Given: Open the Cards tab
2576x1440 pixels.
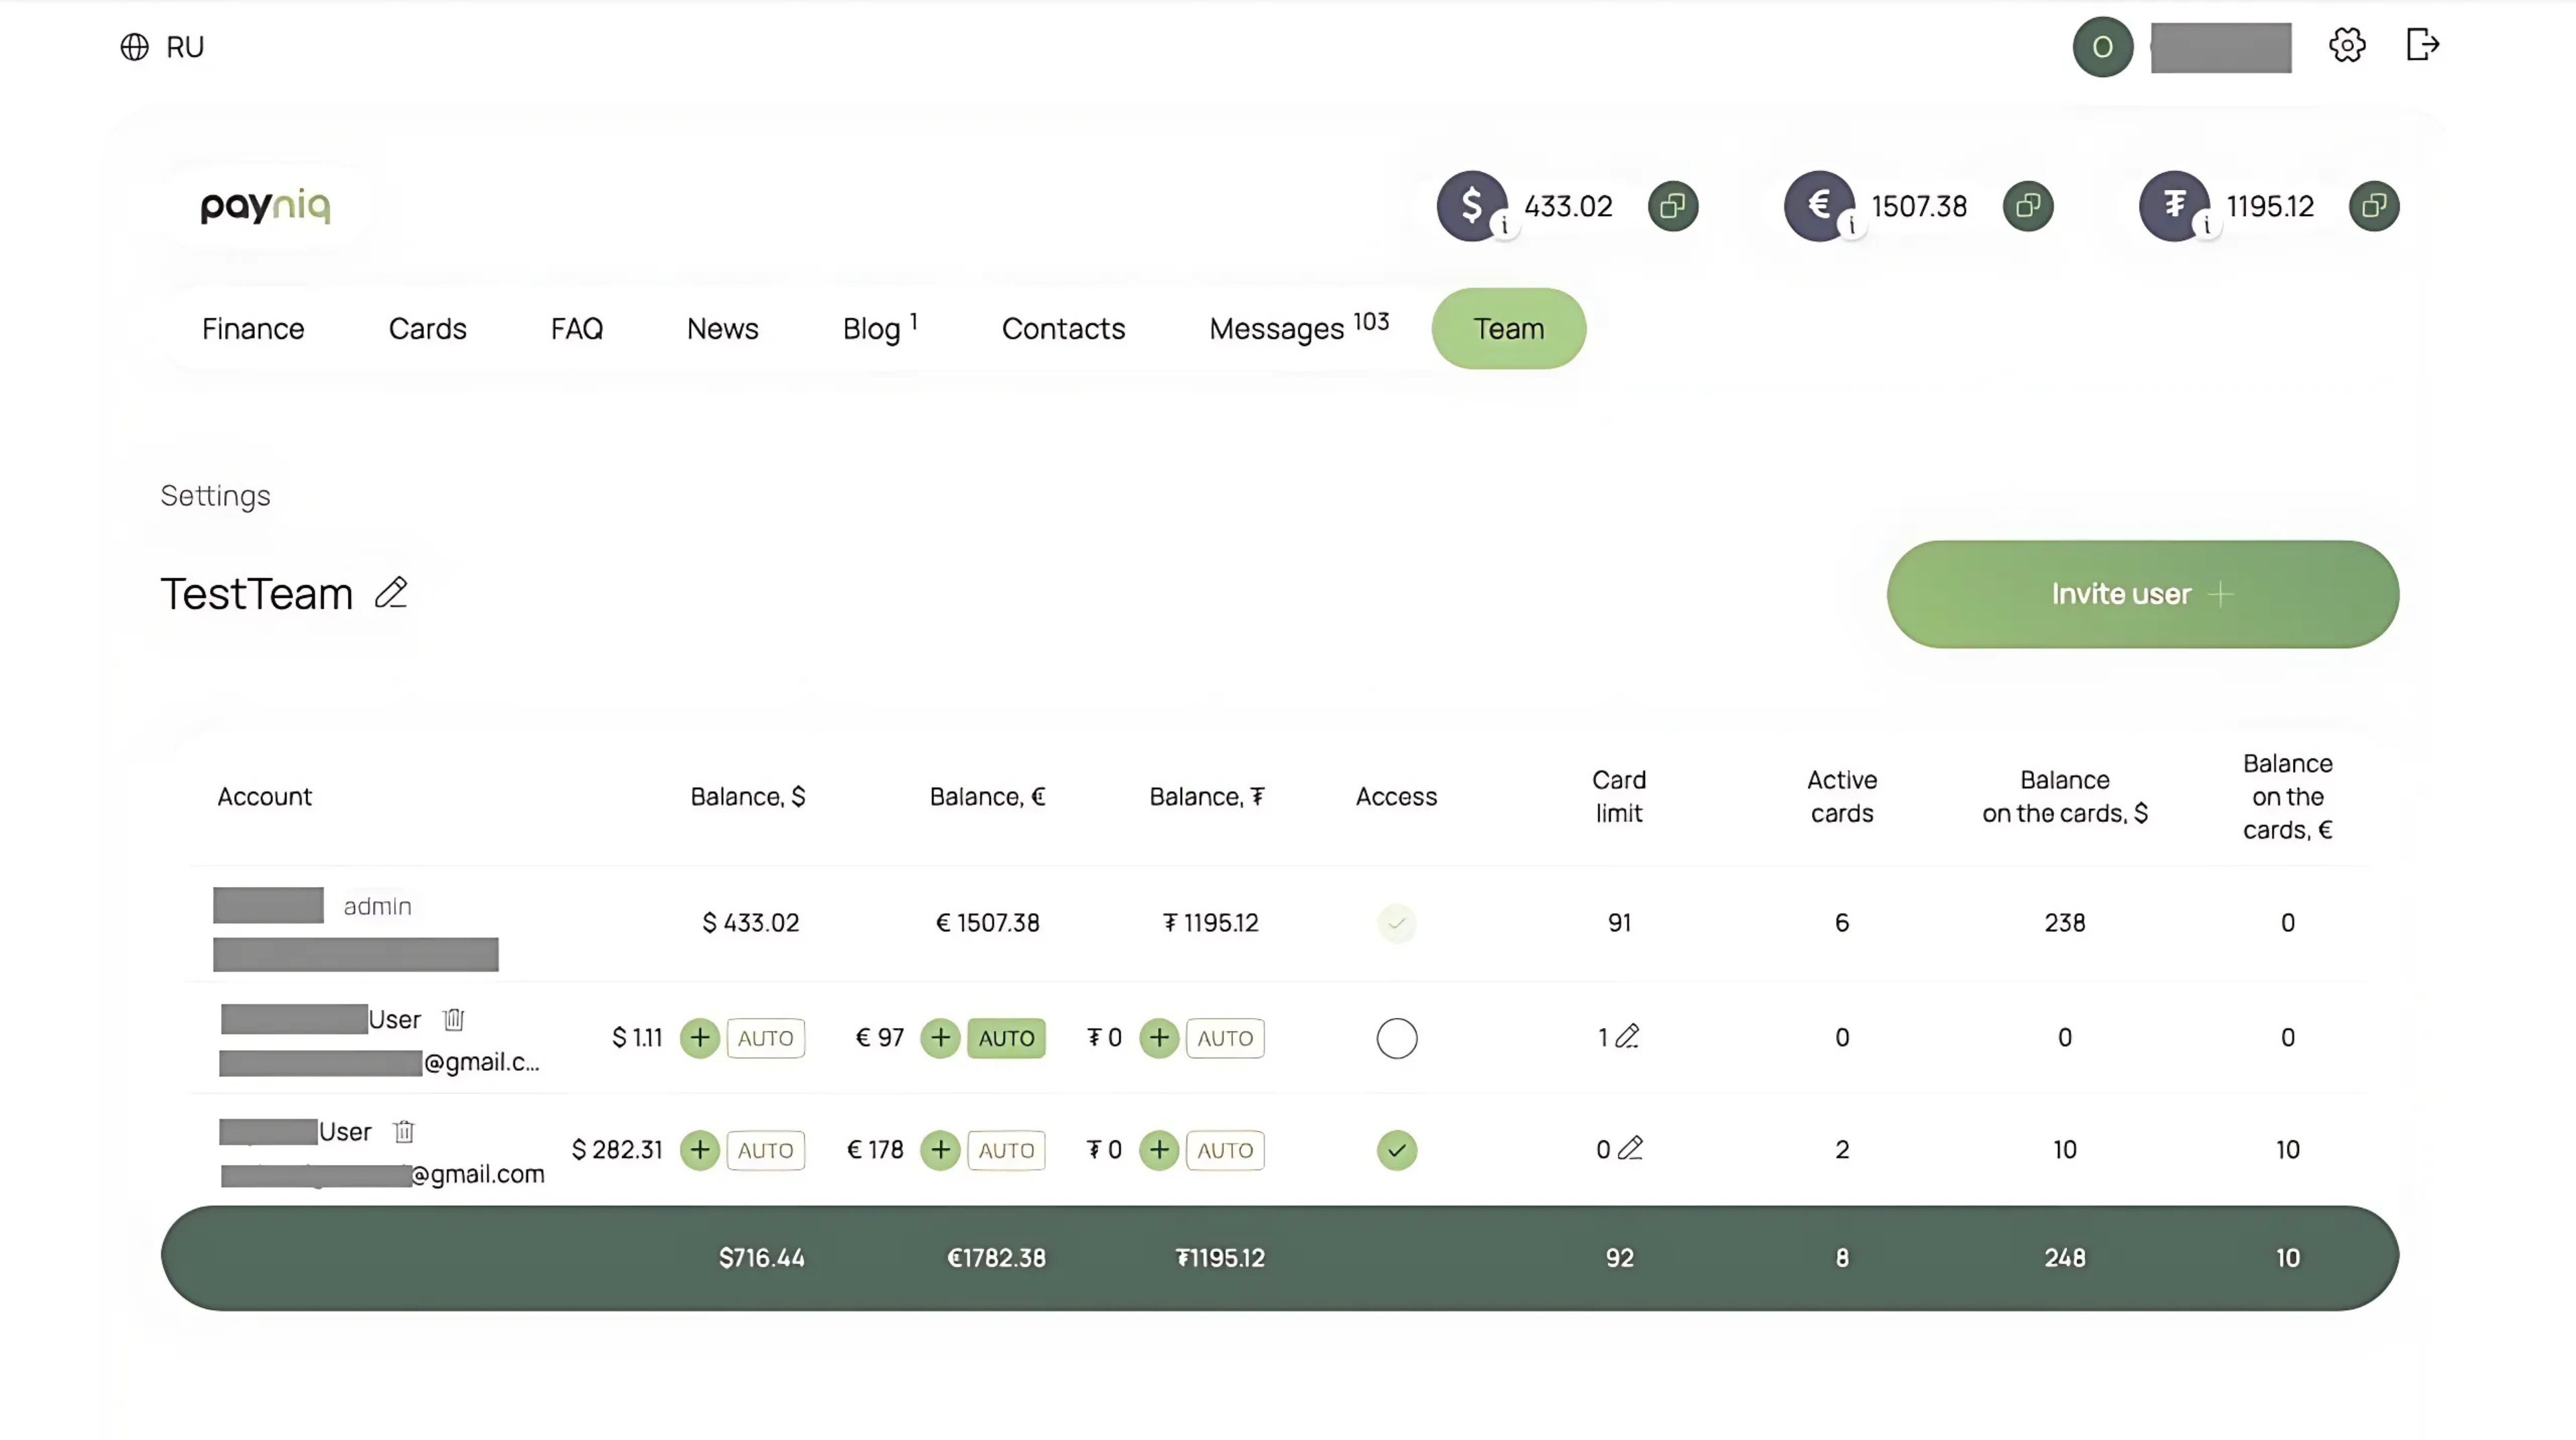Looking at the screenshot, I should [427, 329].
